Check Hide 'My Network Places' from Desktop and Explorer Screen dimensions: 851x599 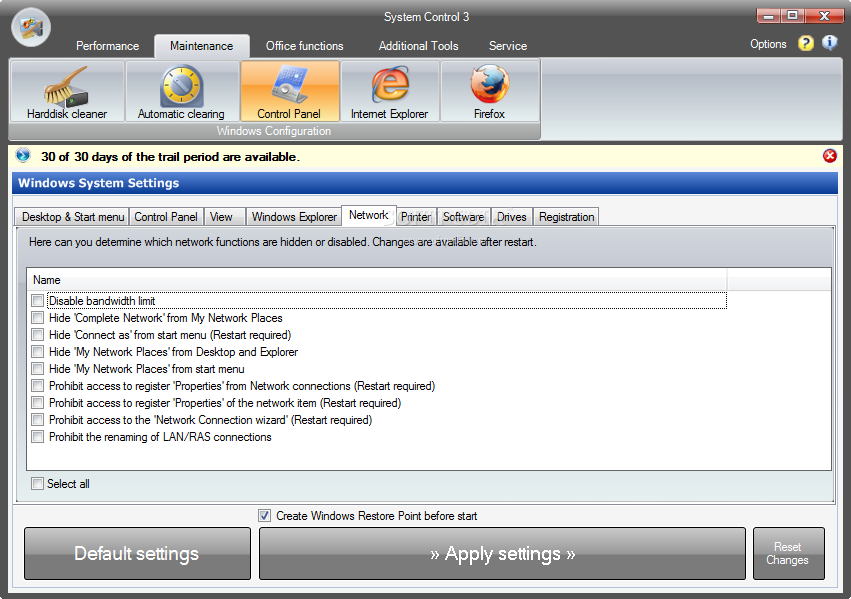[37, 352]
